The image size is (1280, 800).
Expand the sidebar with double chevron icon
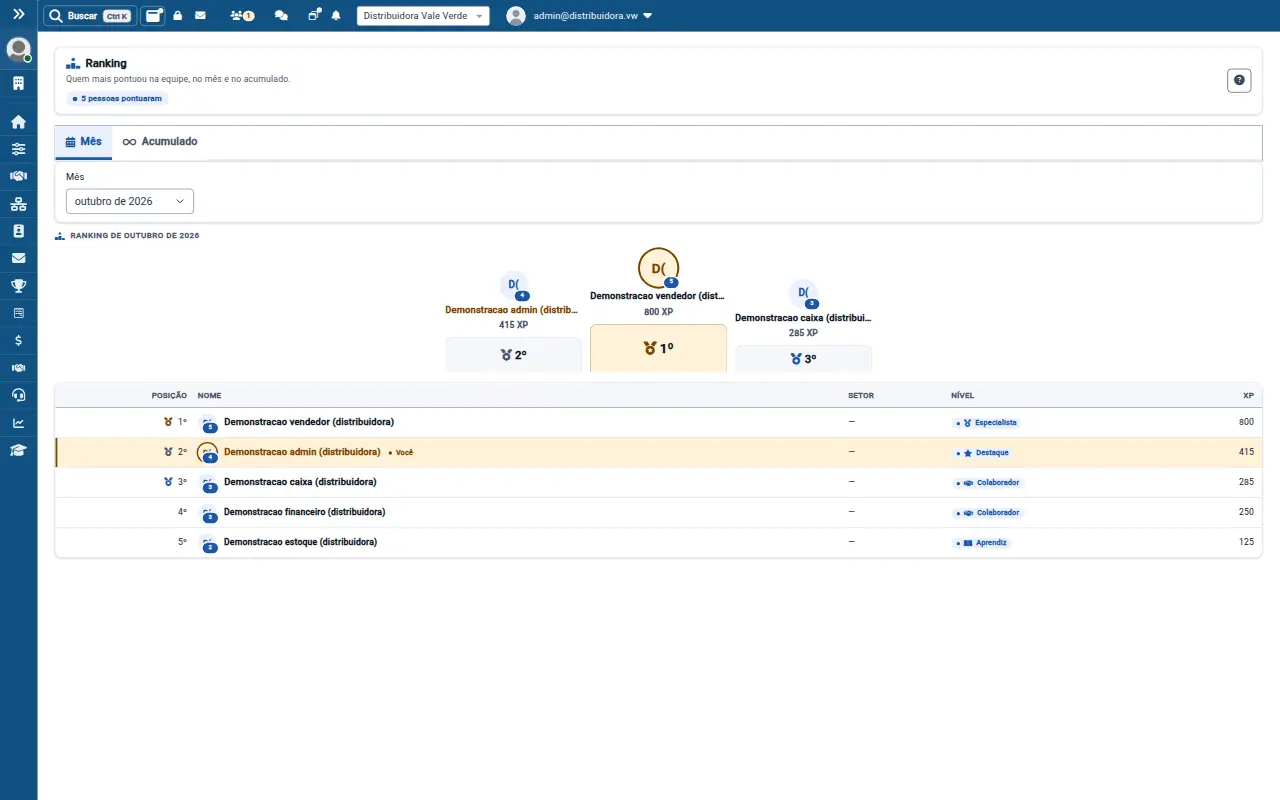point(18,15)
